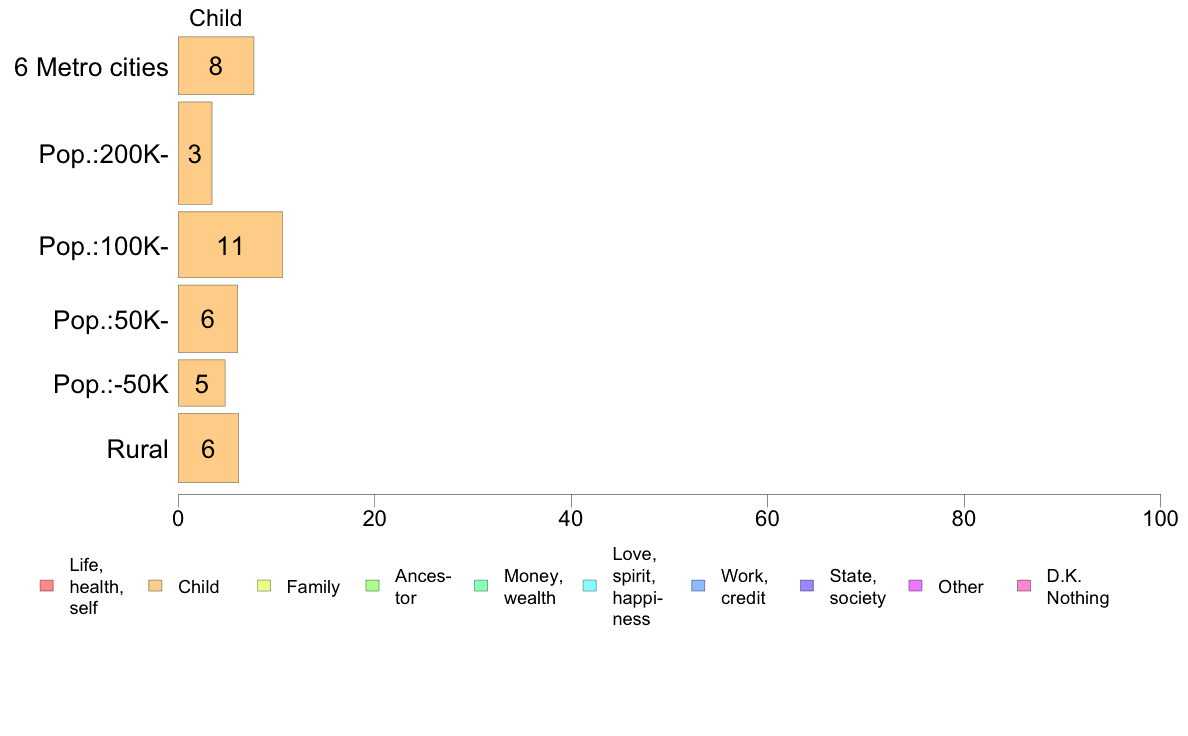Viewport: 1188px width, 736px height.
Task: Click the Love, spirit, happiness legend swatch
Action: tap(589, 586)
